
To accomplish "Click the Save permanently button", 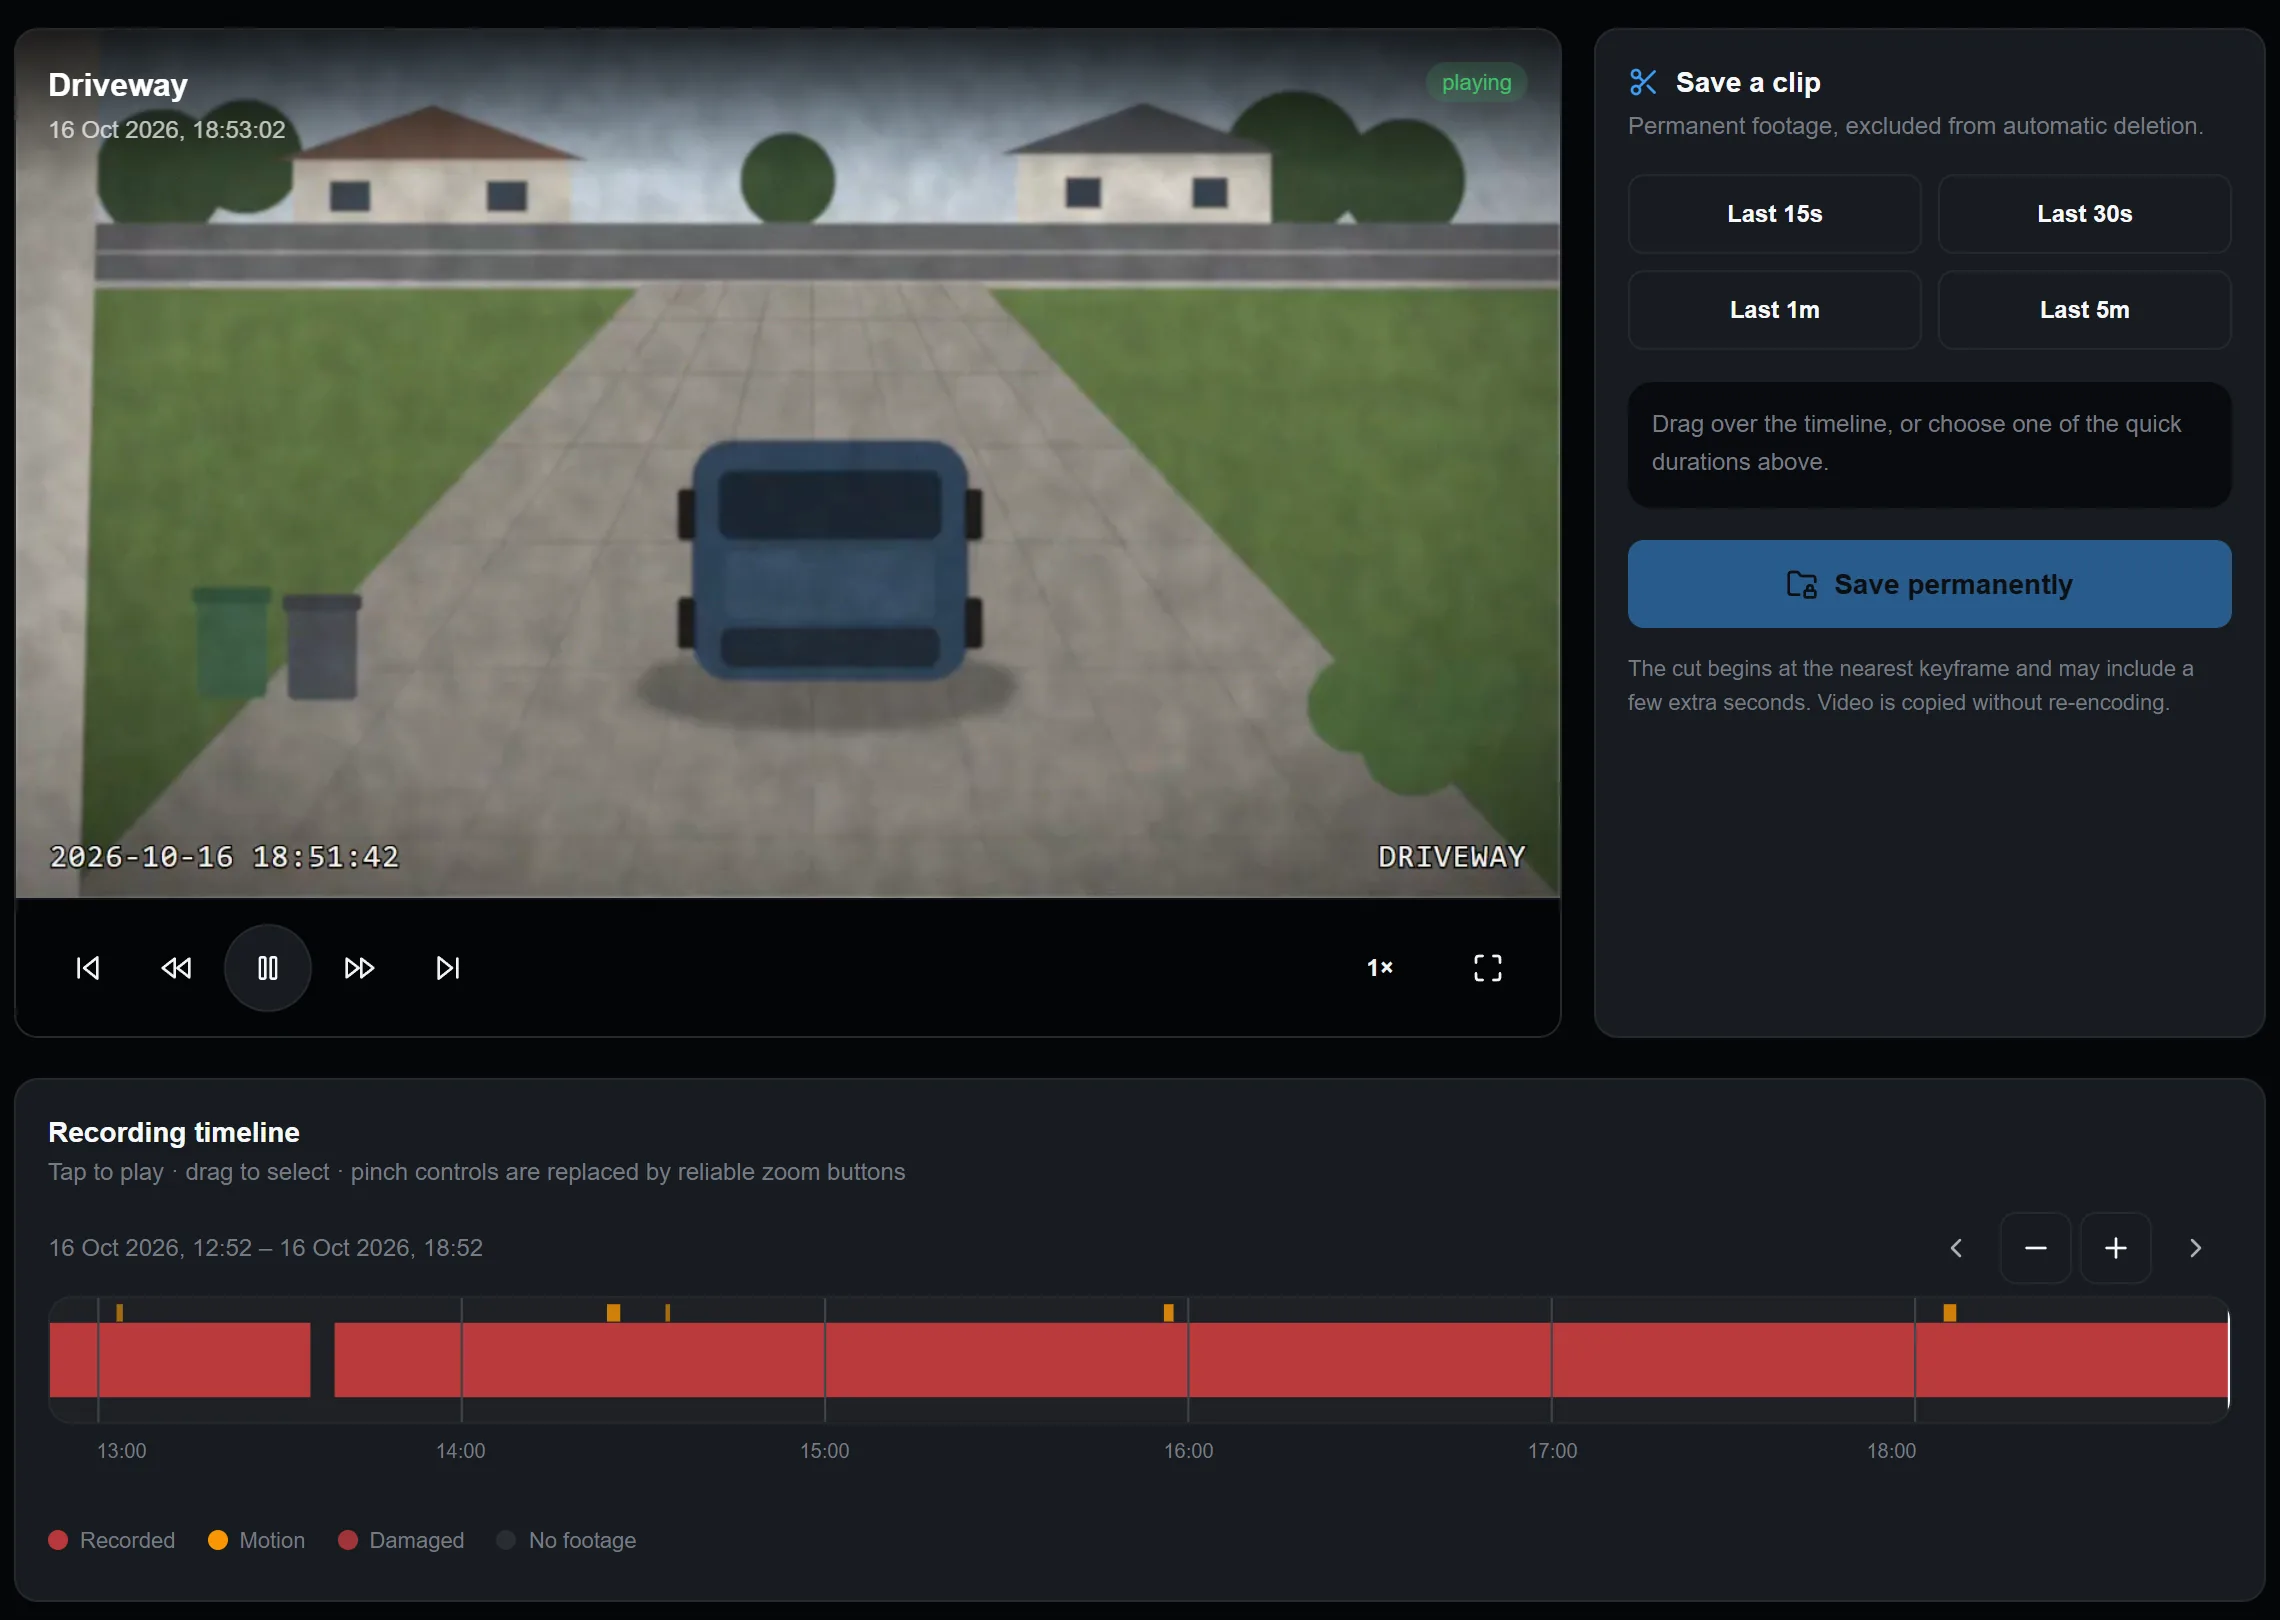I will pos(1929,584).
